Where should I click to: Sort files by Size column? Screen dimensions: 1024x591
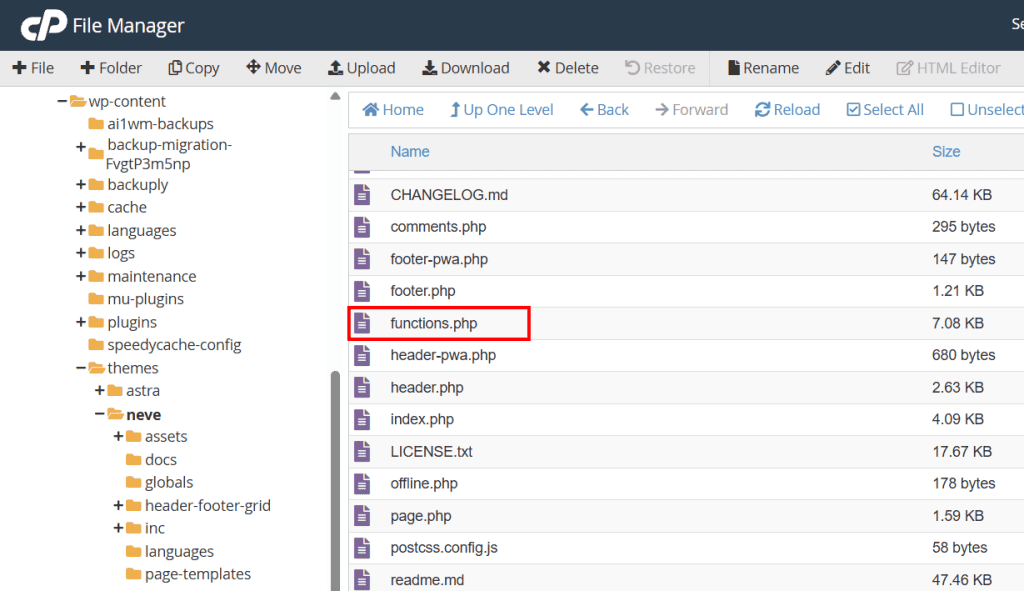pyautogui.click(x=946, y=152)
